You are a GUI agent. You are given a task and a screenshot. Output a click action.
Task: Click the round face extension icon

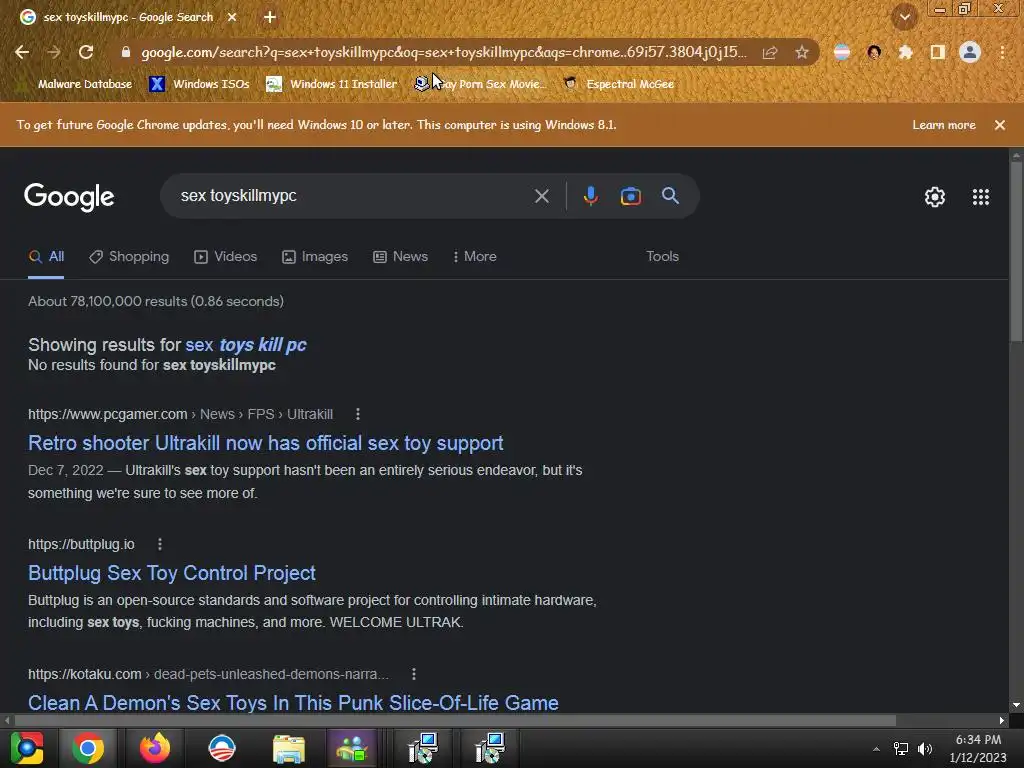(874, 52)
